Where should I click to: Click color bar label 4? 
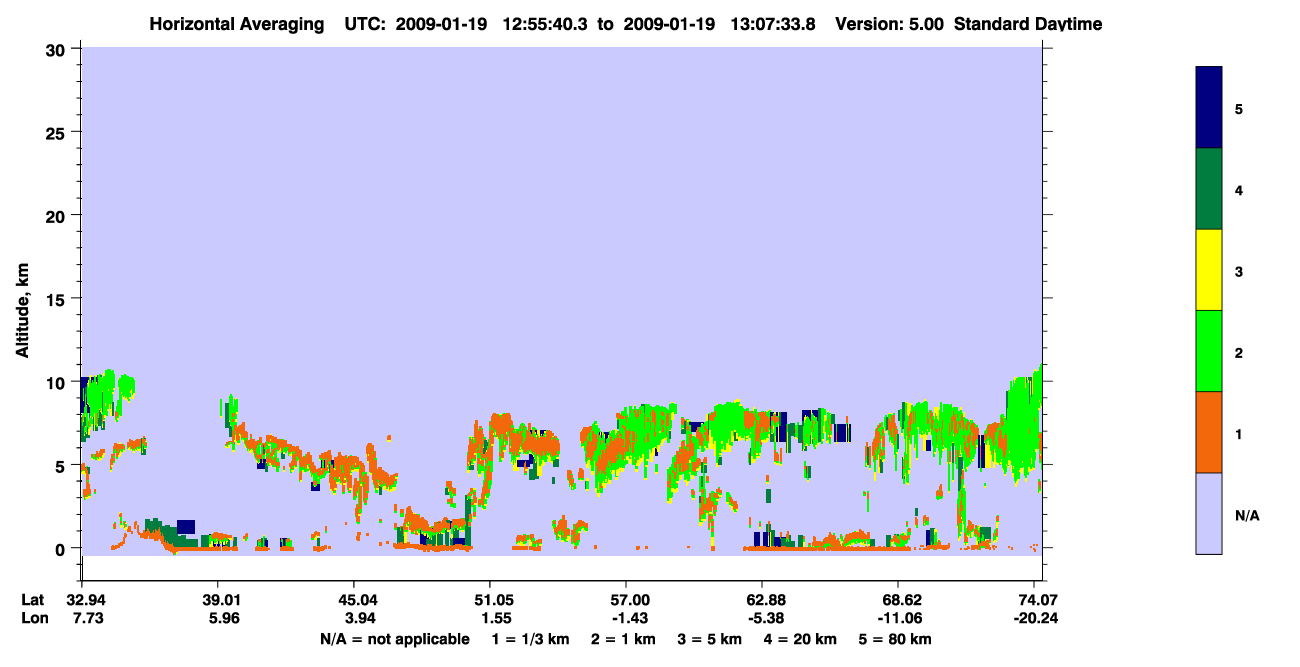click(x=1239, y=189)
